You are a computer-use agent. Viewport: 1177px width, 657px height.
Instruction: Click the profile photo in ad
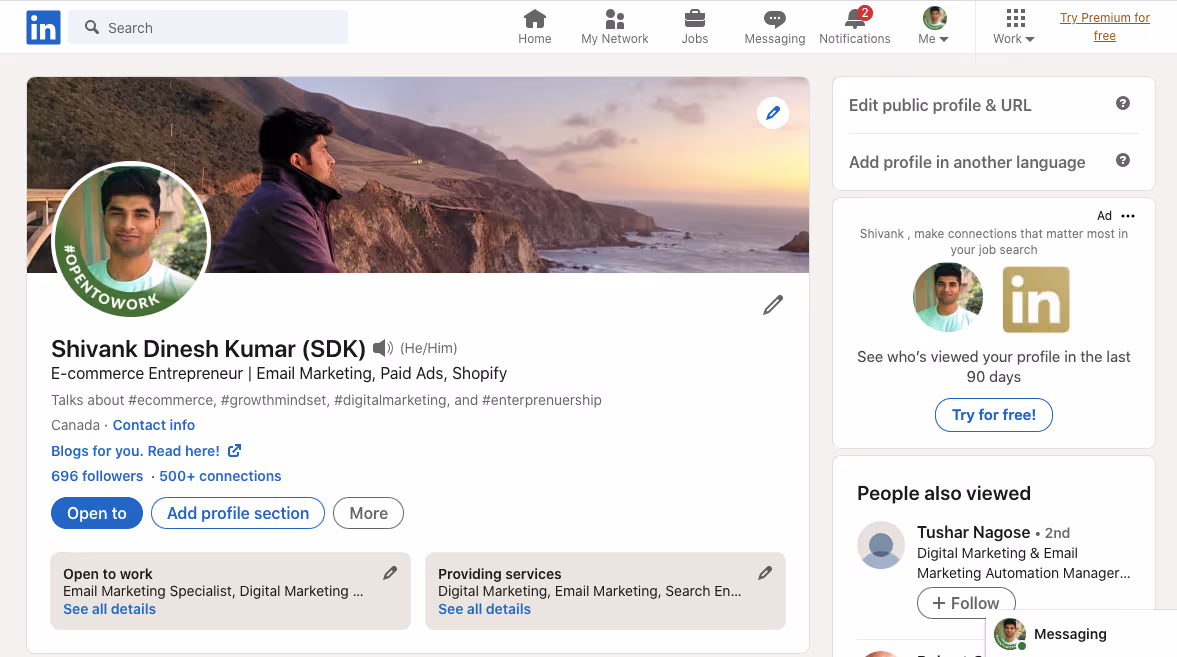(x=947, y=297)
